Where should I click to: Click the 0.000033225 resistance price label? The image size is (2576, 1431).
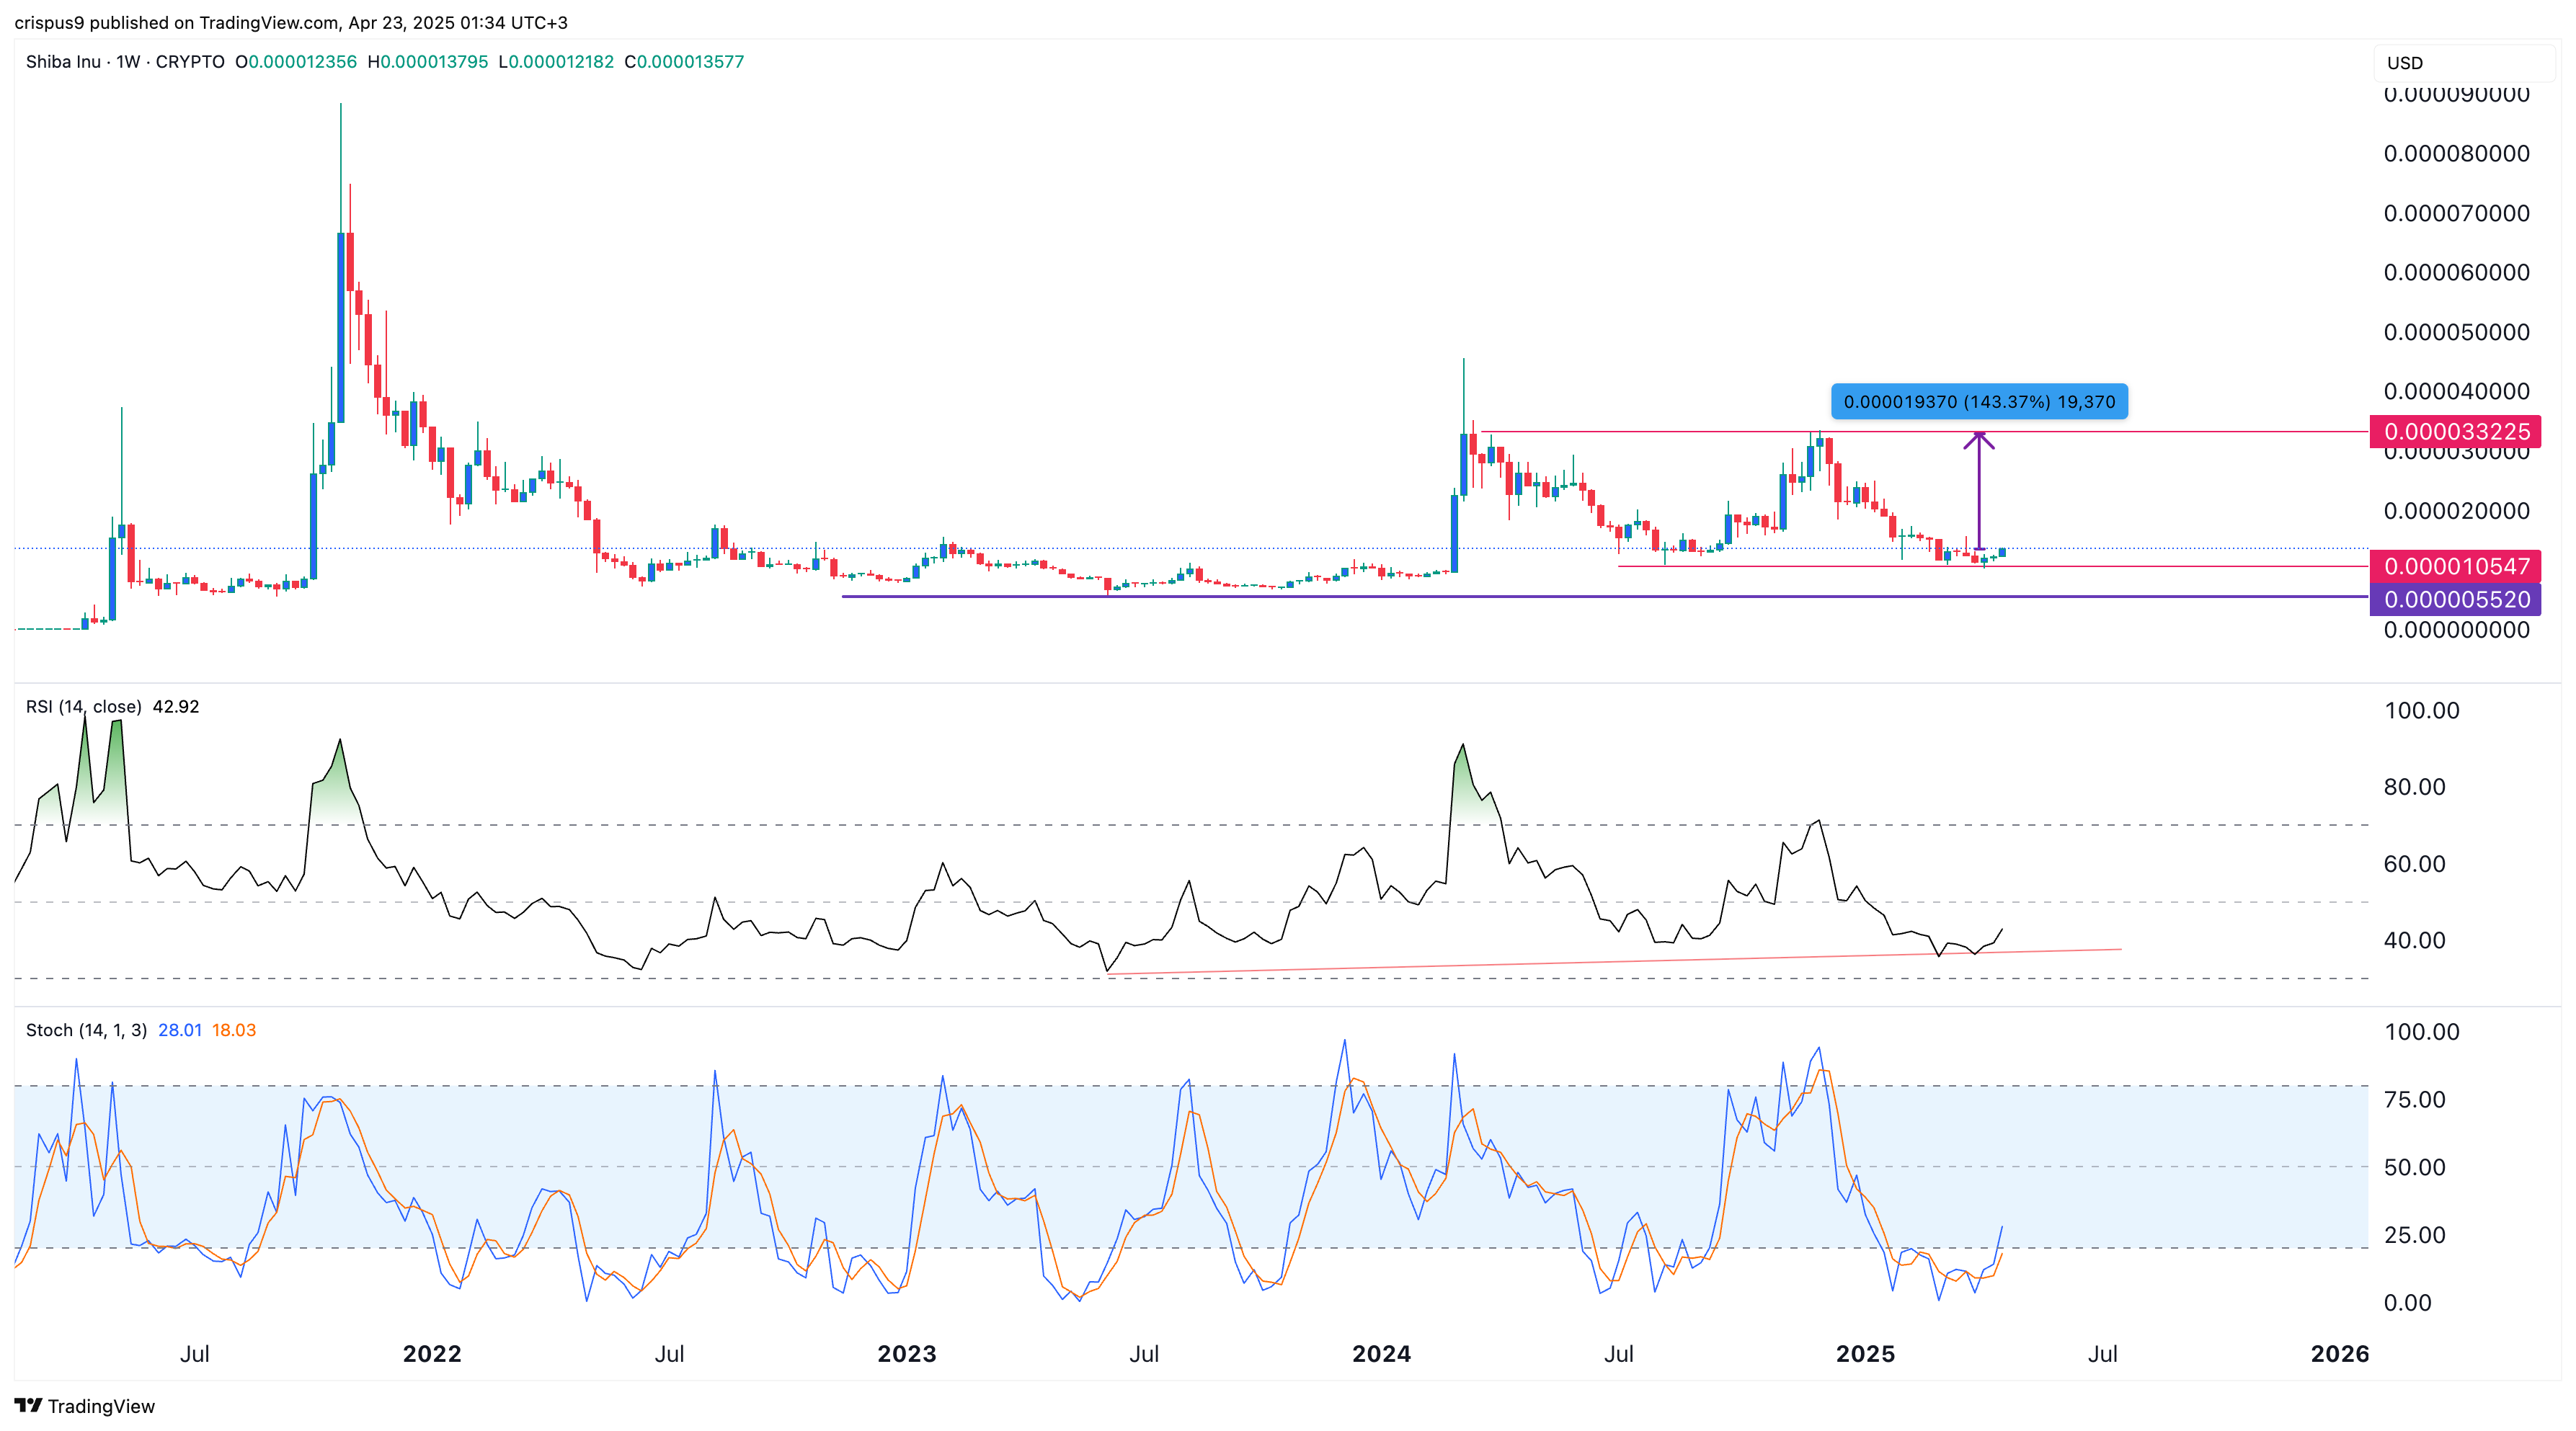2456,431
